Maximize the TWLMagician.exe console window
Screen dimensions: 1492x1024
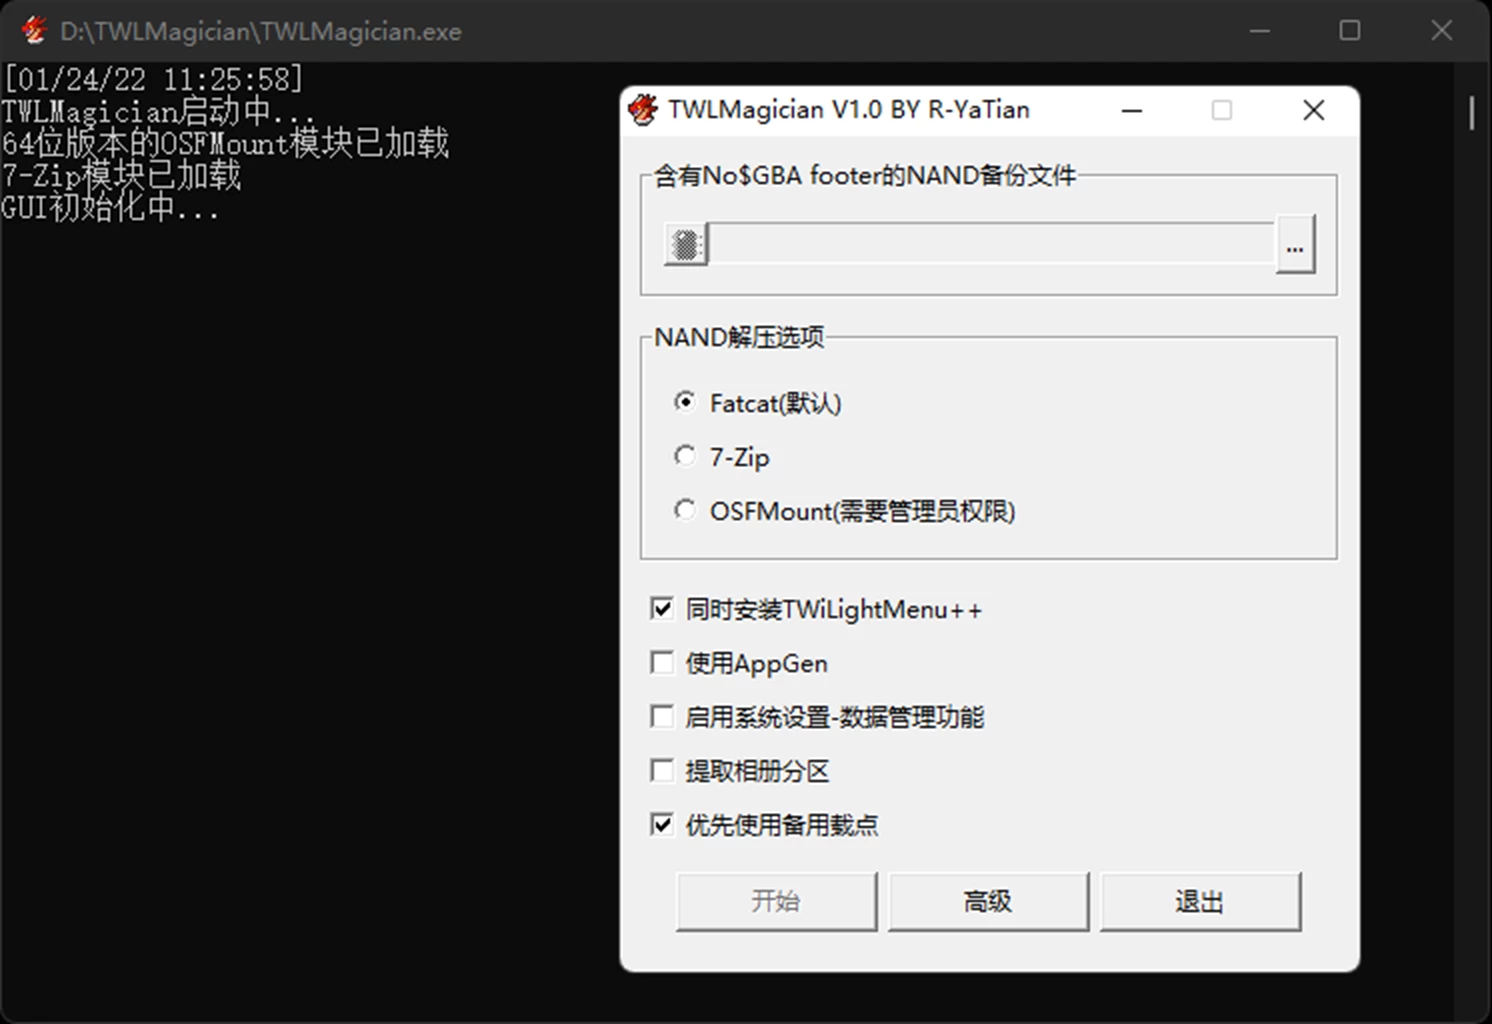(1350, 31)
